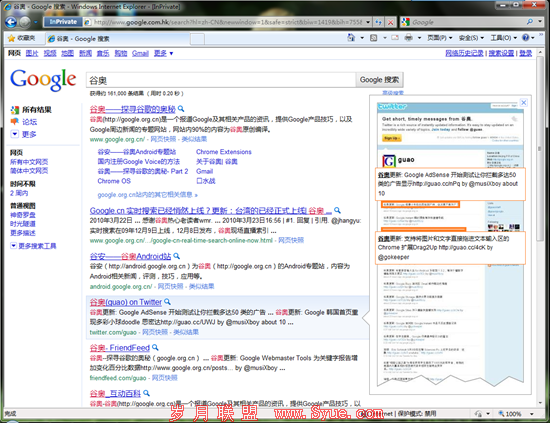
Task: Switch to 视频 video search
Action: pos(50,53)
